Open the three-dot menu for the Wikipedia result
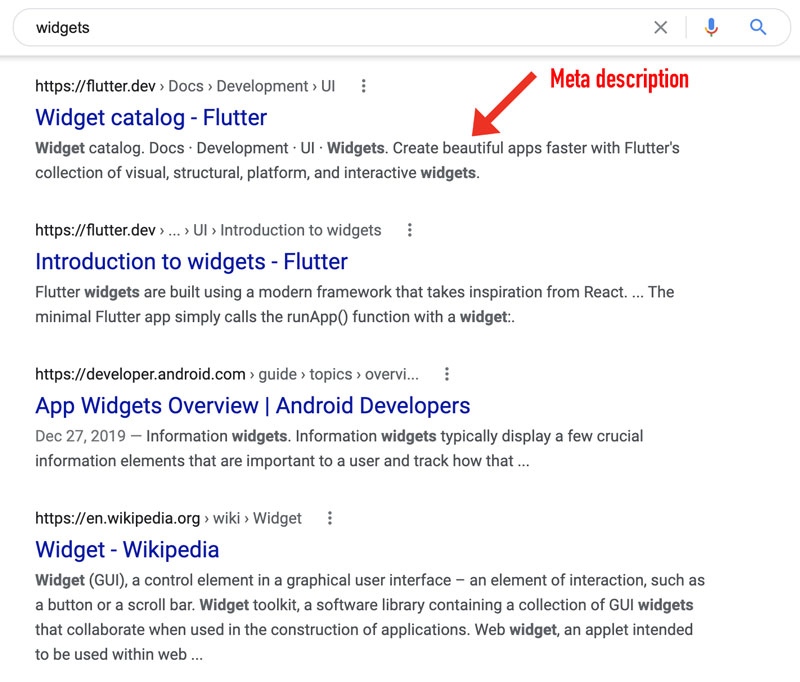This screenshot has height=682, width=800. 329,518
